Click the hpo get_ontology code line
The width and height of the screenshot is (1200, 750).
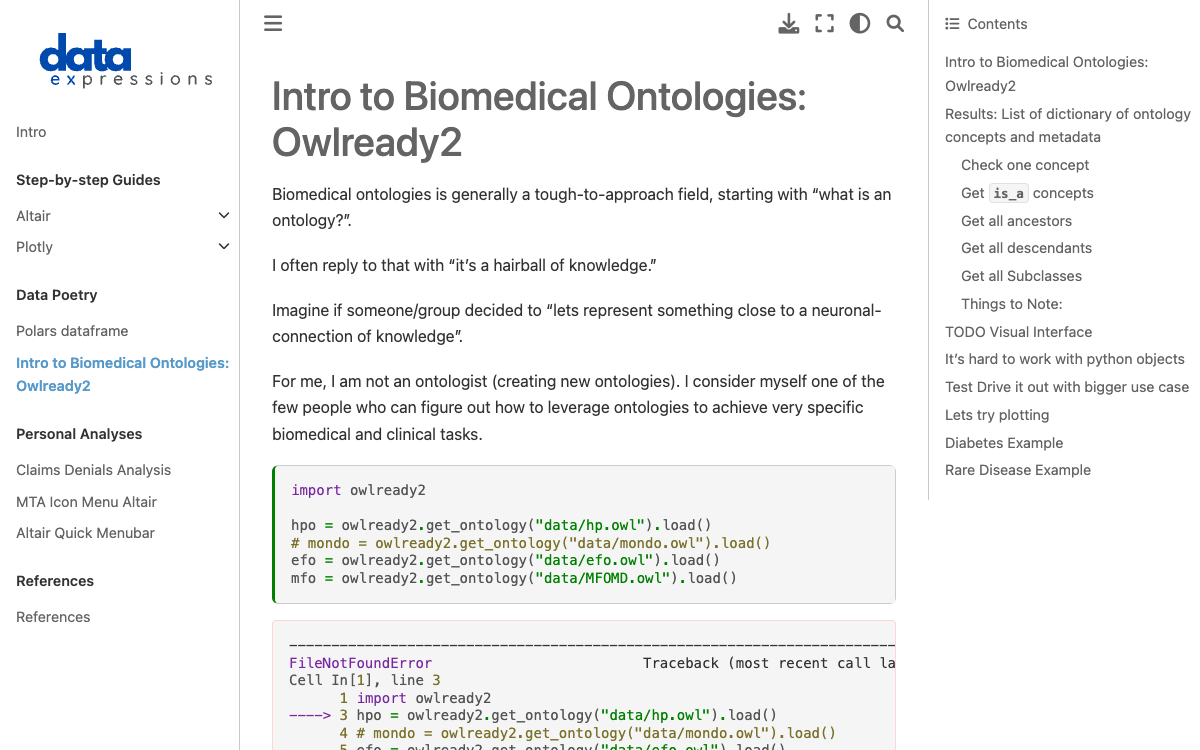pos(501,525)
